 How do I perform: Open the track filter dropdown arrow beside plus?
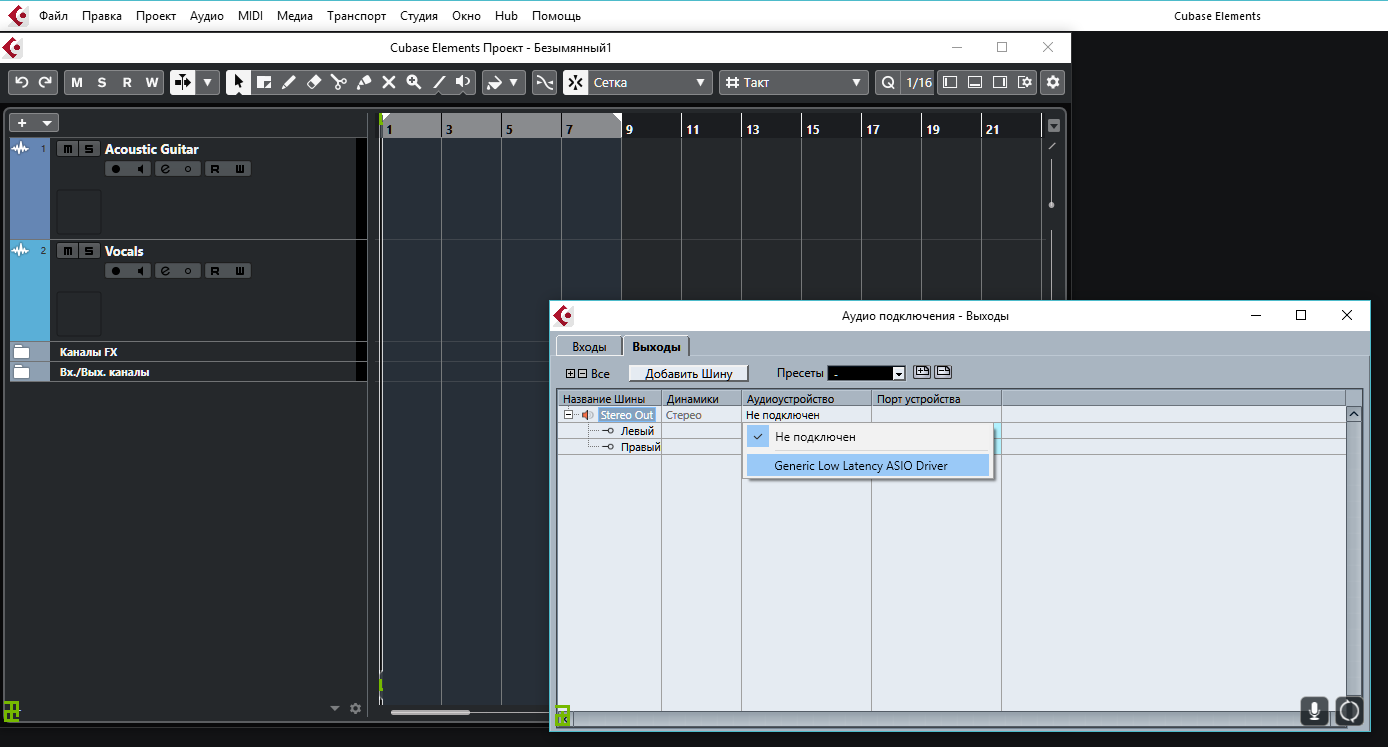pos(47,122)
